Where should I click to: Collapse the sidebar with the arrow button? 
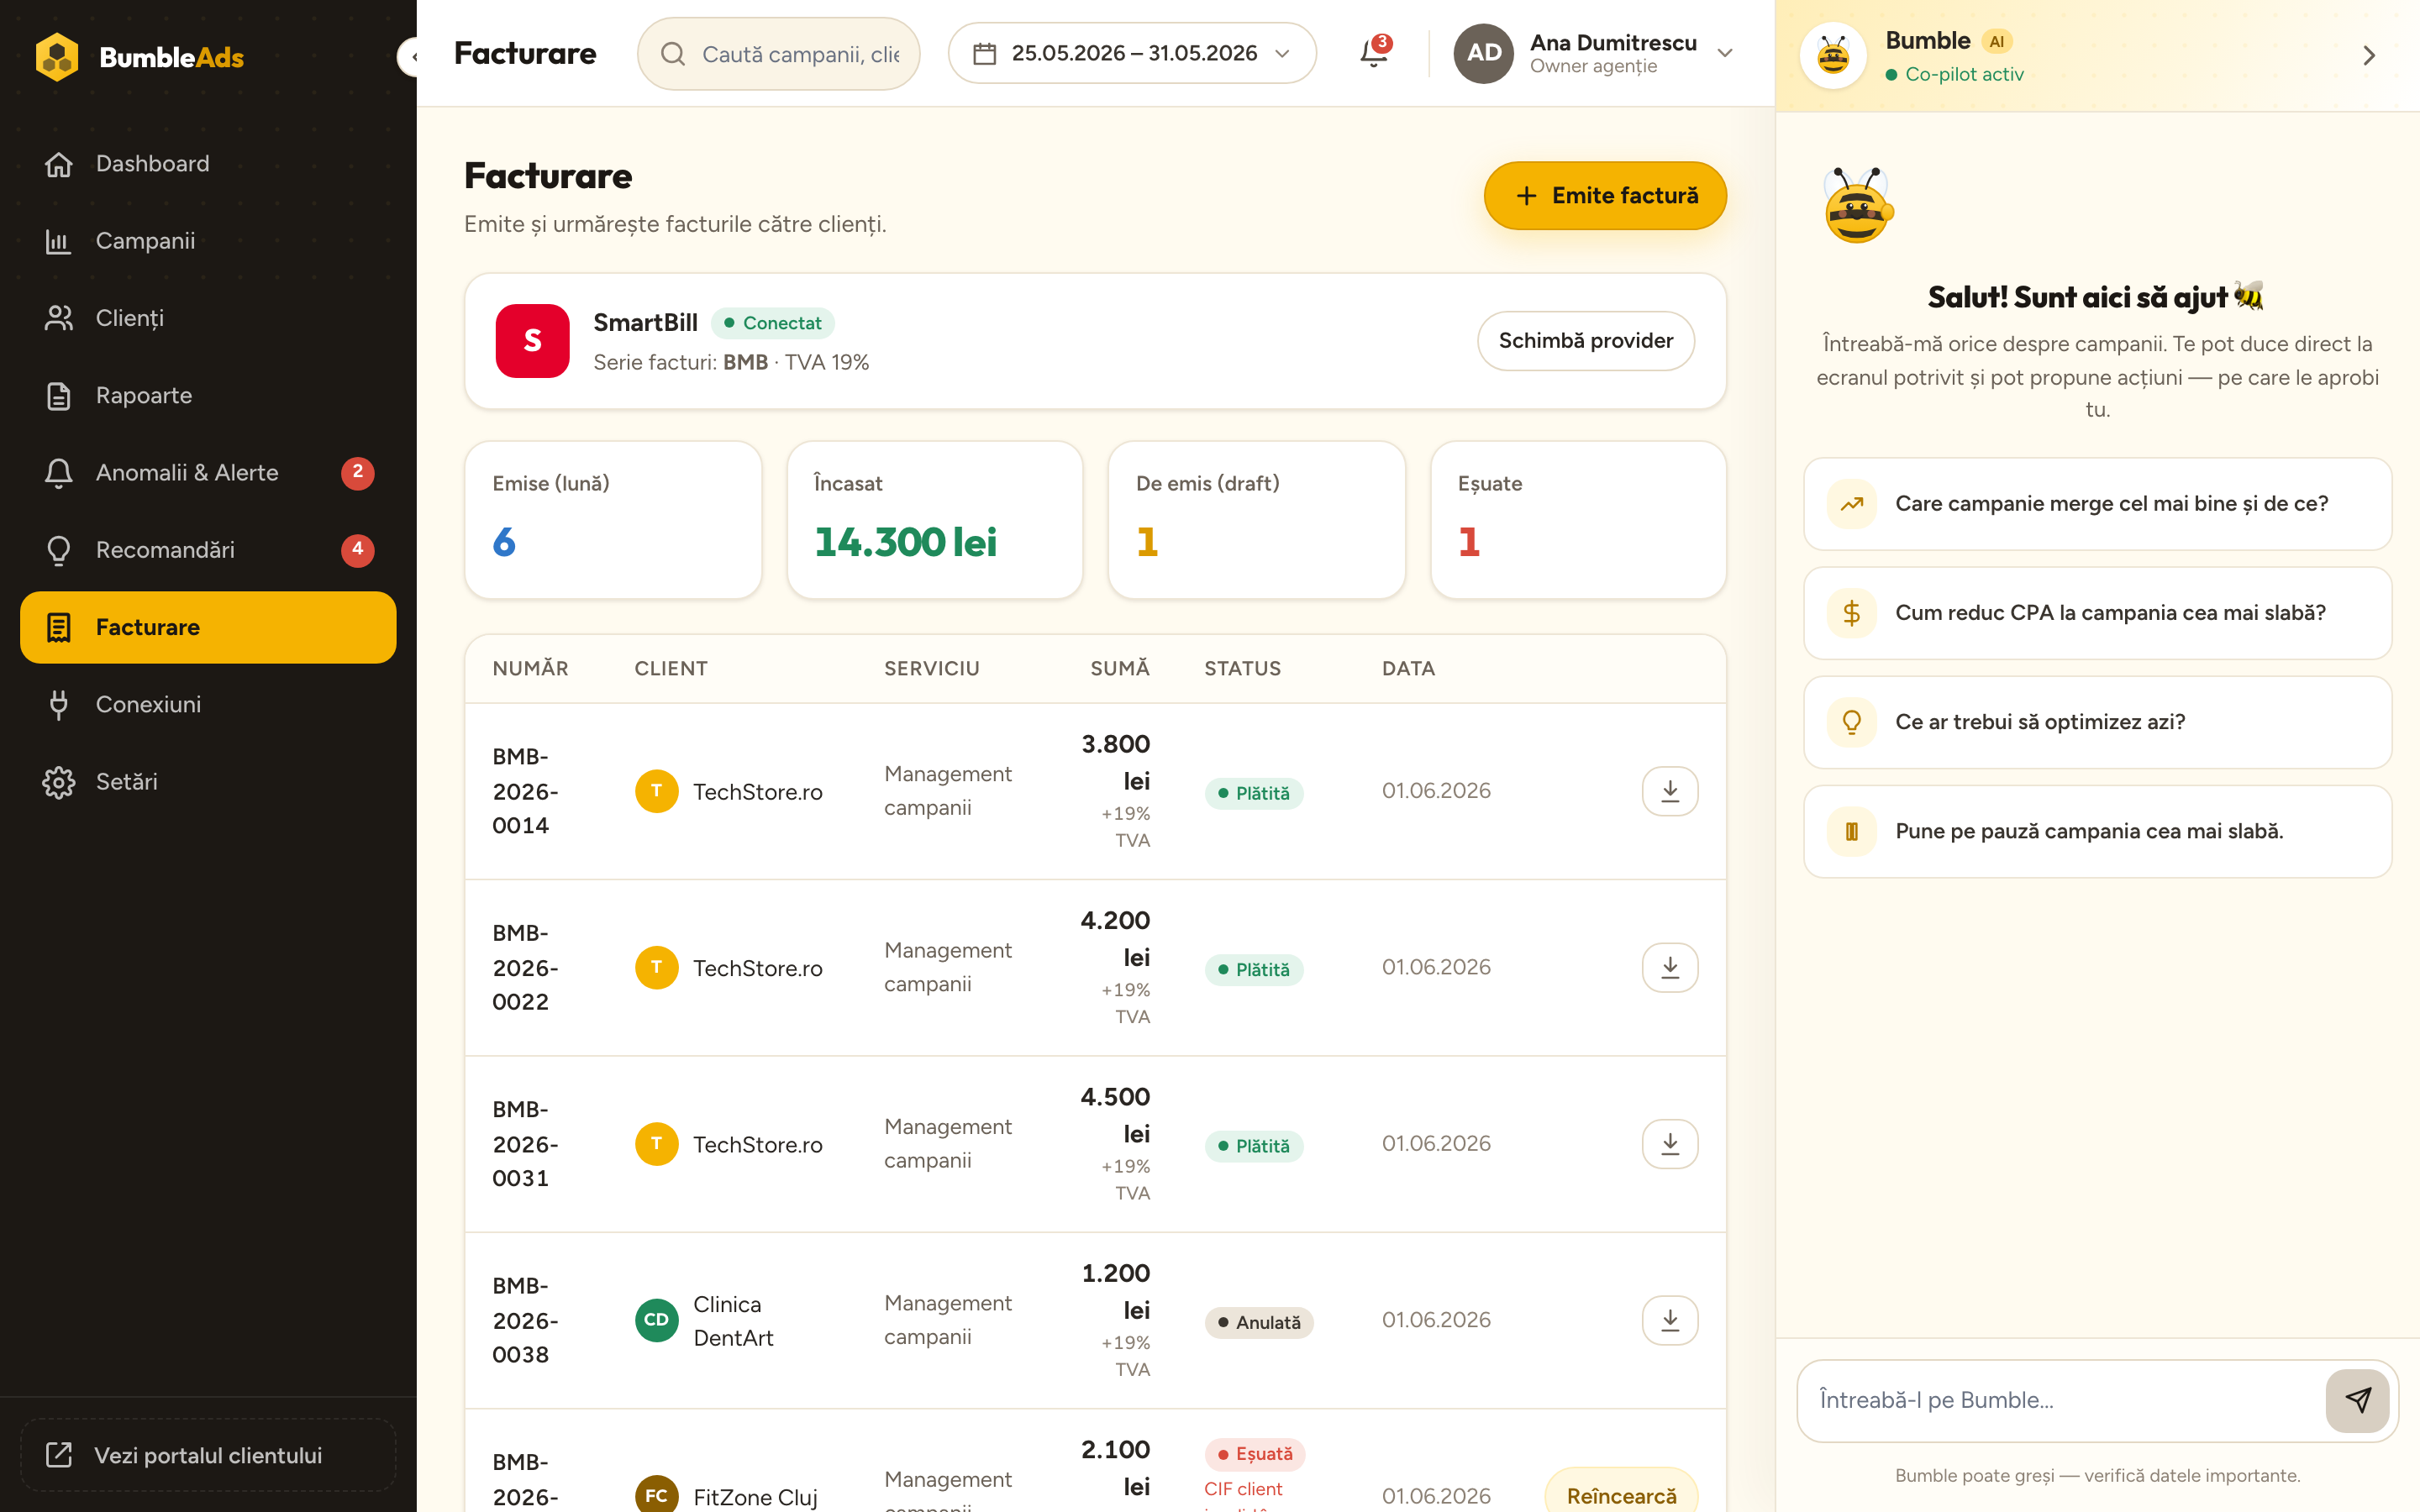click(x=409, y=57)
